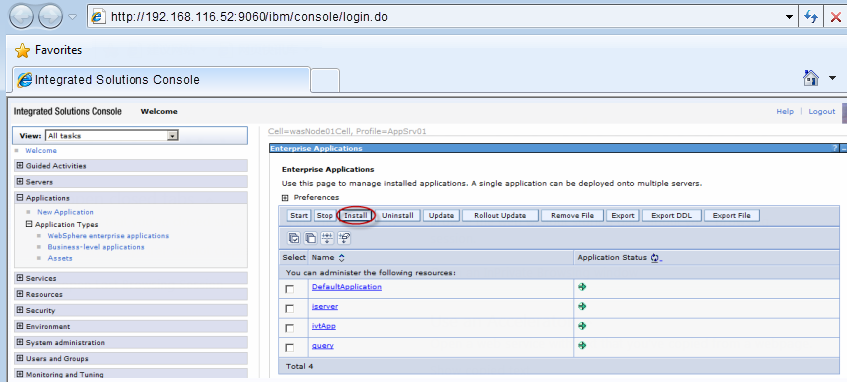The image size is (847, 382).
Task: Refresh Application Status via the refresh icon
Action: click(656, 258)
